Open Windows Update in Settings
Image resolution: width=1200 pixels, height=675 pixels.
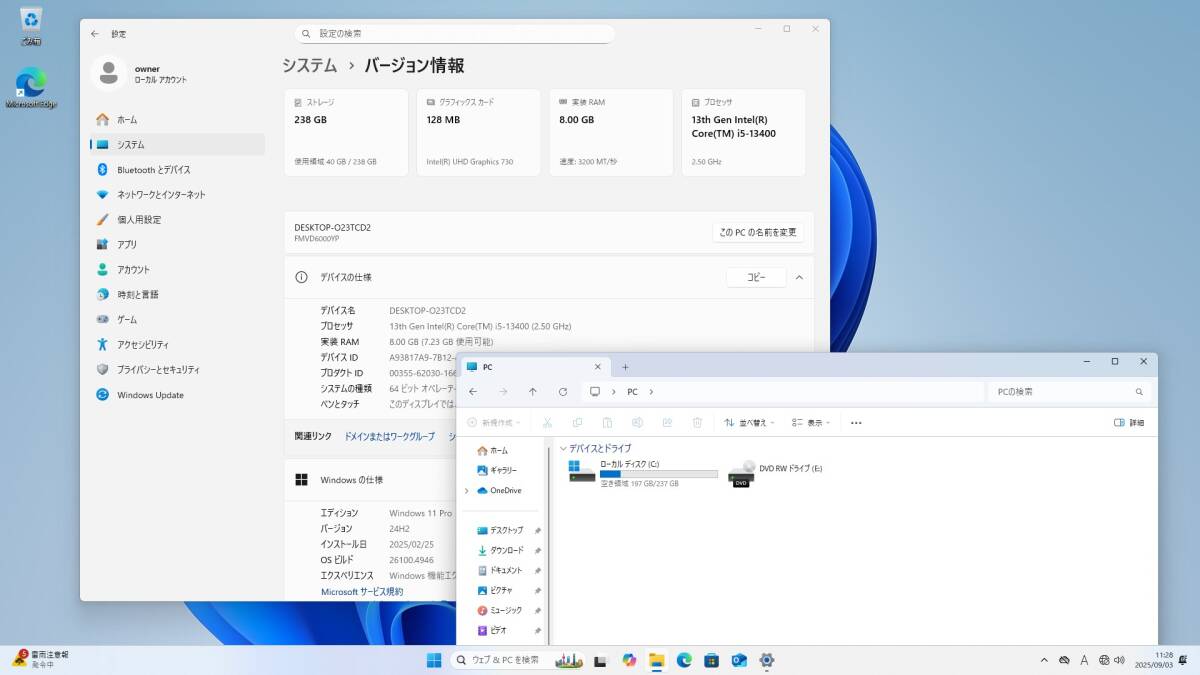tap(177, 394)
